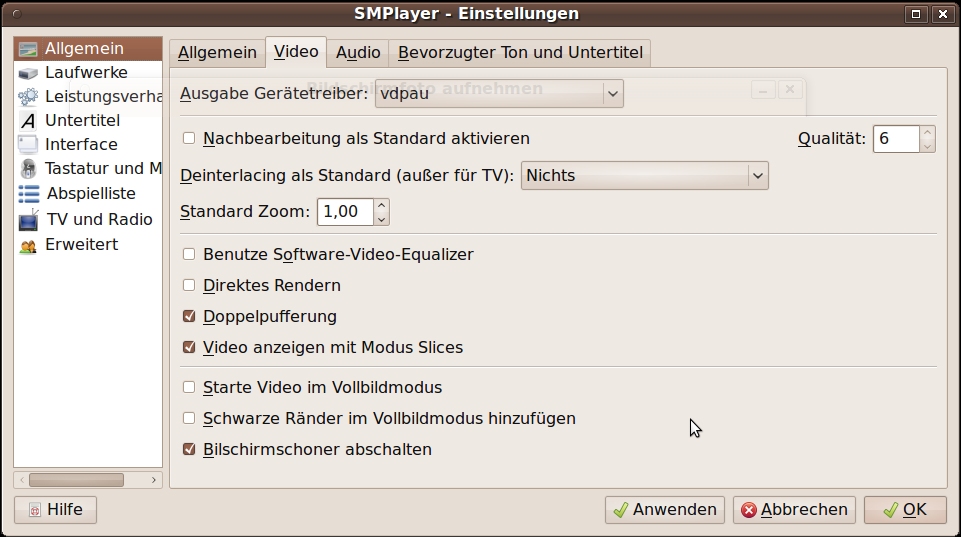Select the Video tab
961x537 pixels.
pos(296,51)
